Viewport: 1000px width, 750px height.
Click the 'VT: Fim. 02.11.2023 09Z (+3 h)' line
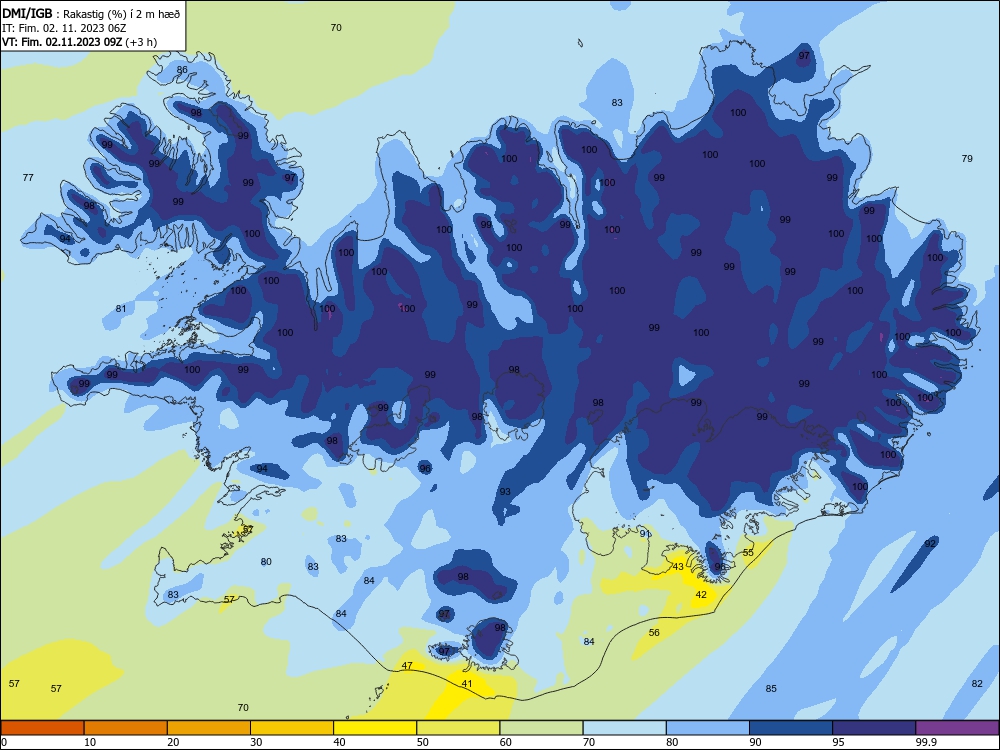[x=80, y=42]
